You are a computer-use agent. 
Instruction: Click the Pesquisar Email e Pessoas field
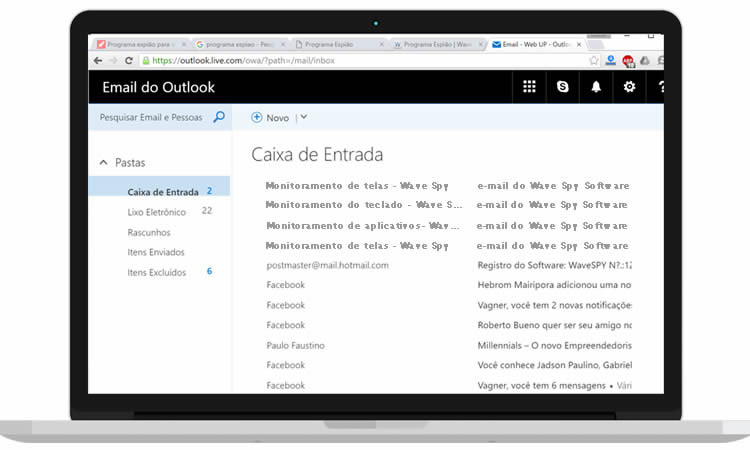150,117
